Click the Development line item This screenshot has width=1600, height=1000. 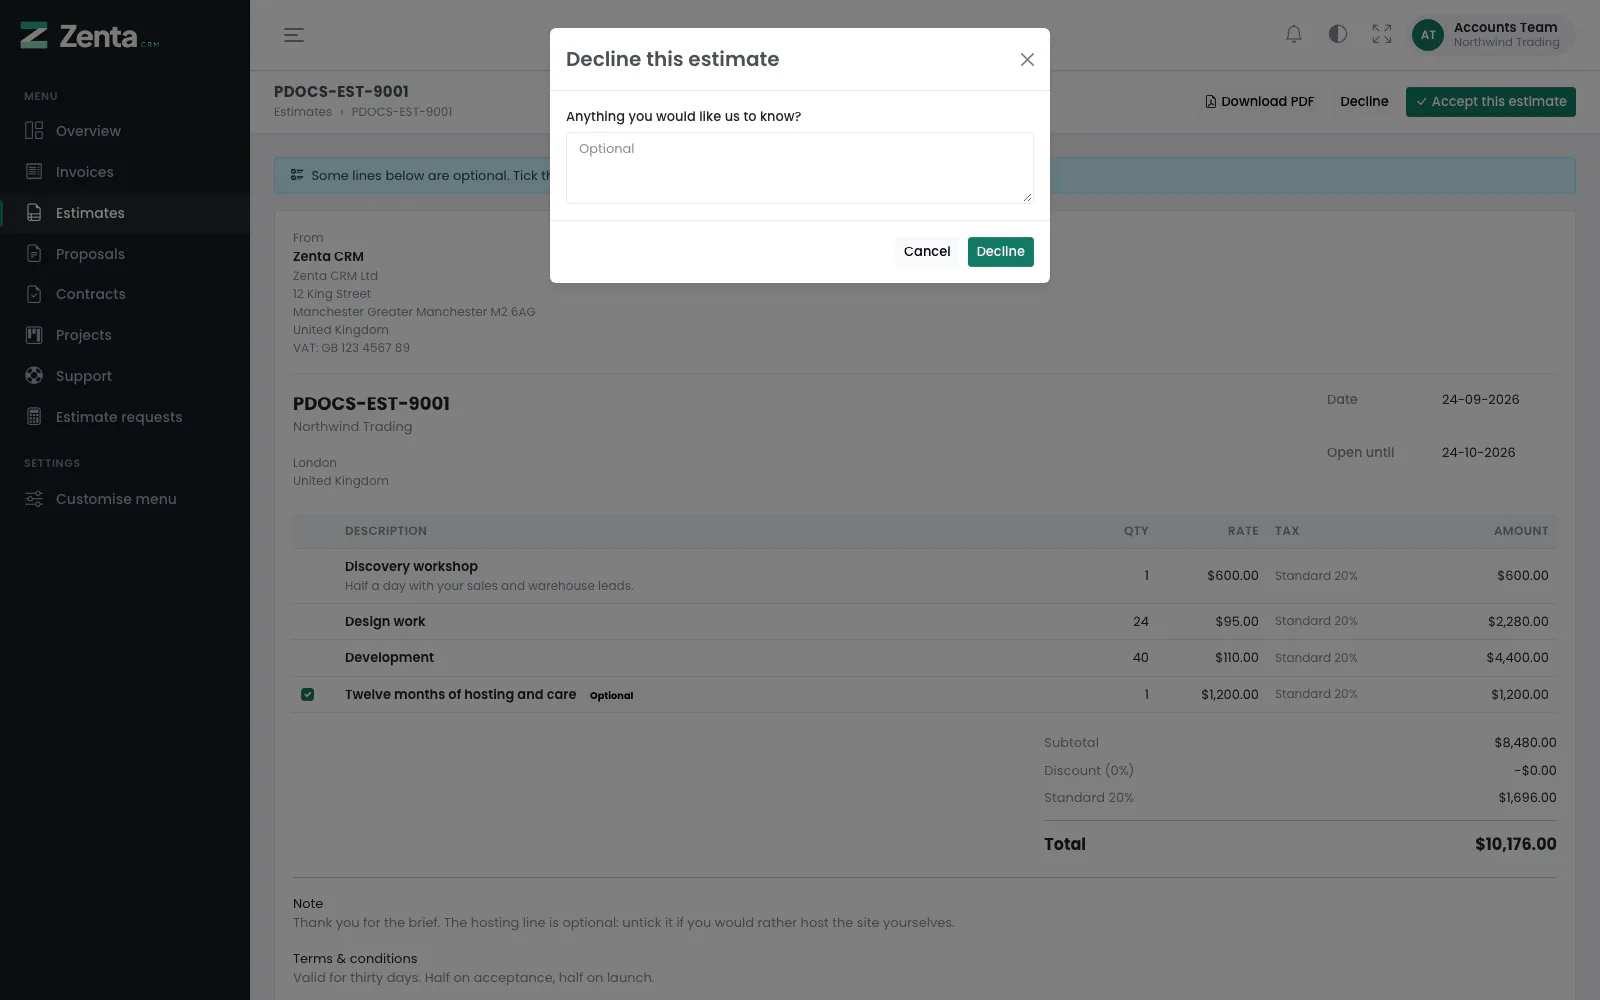coord(389,657)
